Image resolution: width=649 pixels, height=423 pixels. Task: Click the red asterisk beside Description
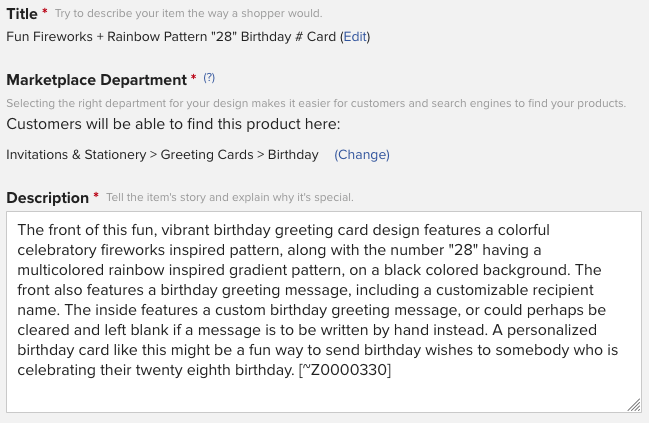click(96, 195)
